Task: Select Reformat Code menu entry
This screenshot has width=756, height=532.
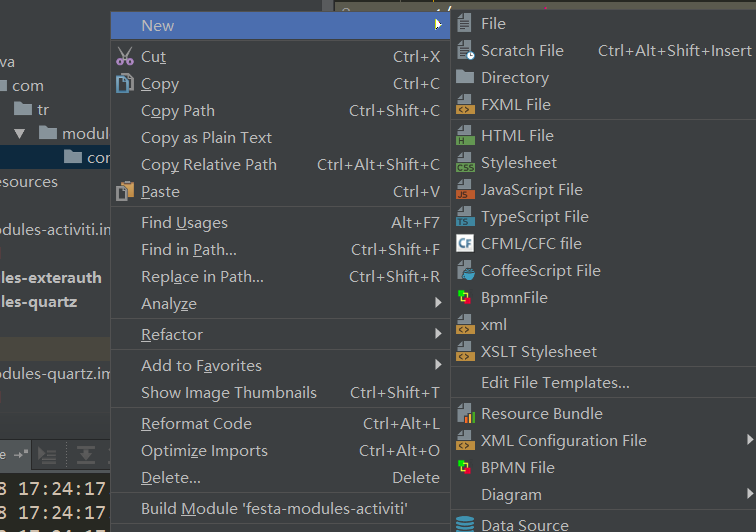Action: [196, 424]
